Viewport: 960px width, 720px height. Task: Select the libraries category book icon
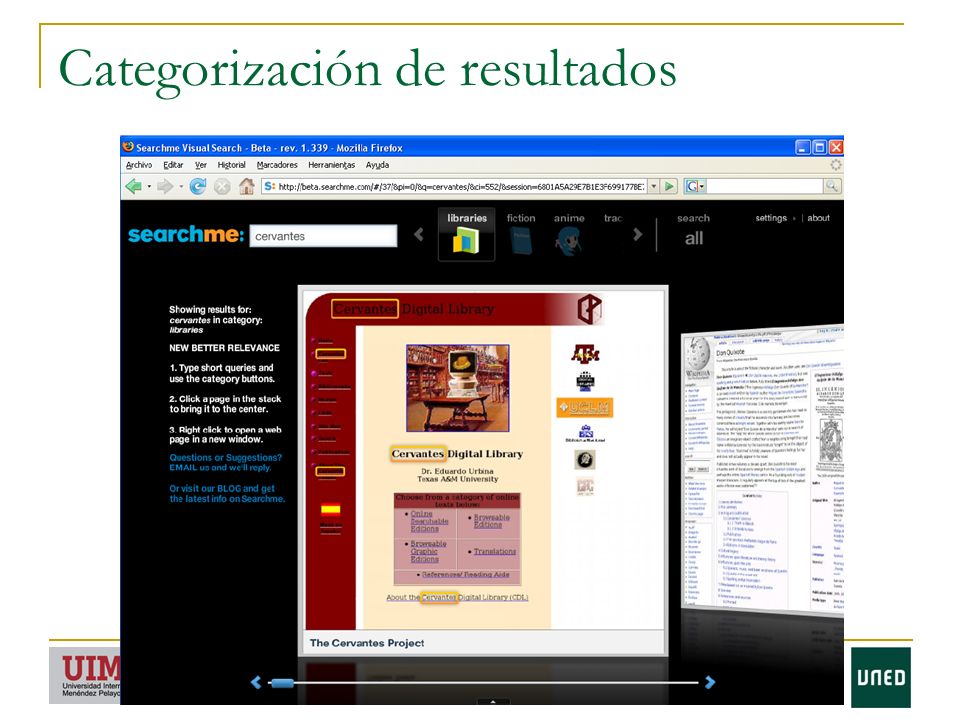tap(466, 241)
